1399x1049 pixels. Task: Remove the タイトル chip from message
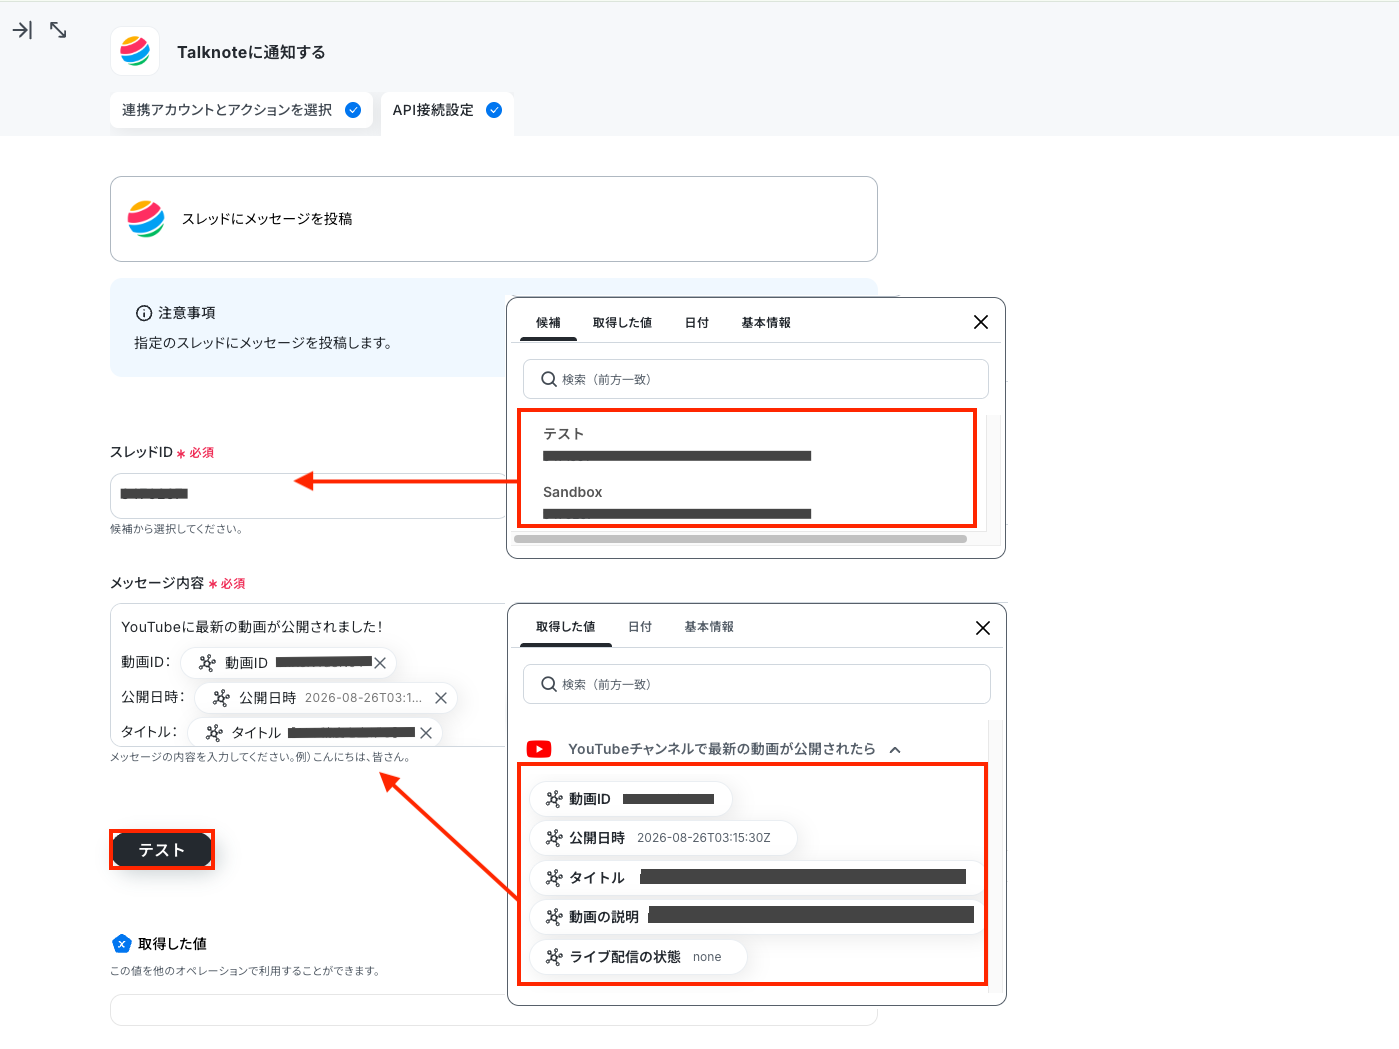point(426,733)
